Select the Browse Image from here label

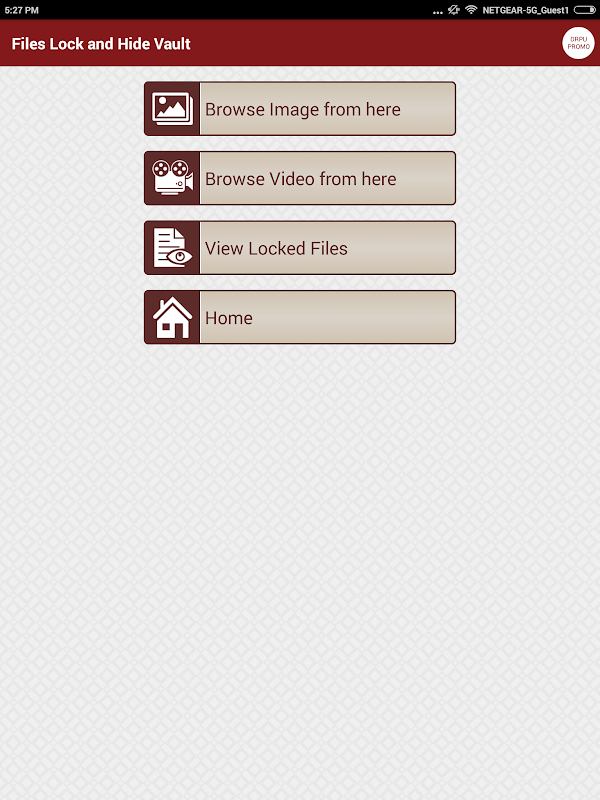[303, 109]
